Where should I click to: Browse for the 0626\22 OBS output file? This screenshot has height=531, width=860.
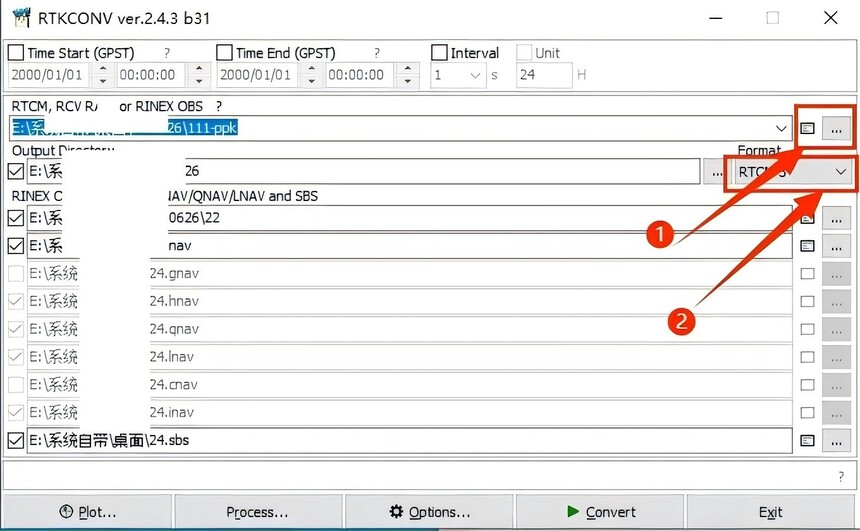836,219
